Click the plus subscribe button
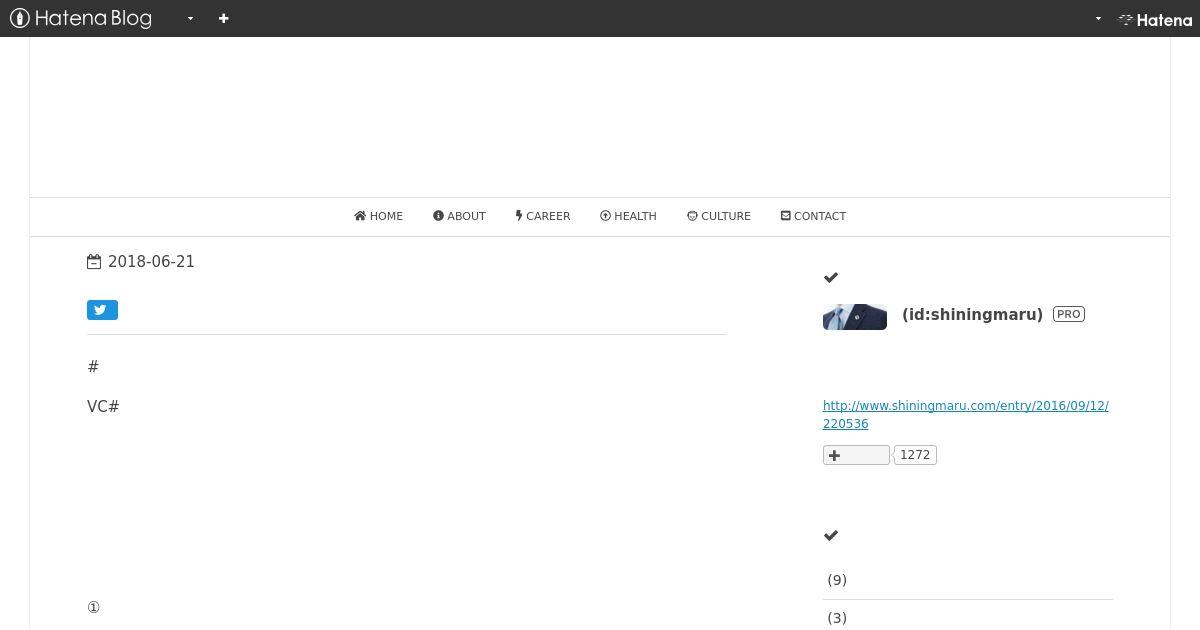The width and height of the screenshot is (1200, 630). click(x=856, y=455)
